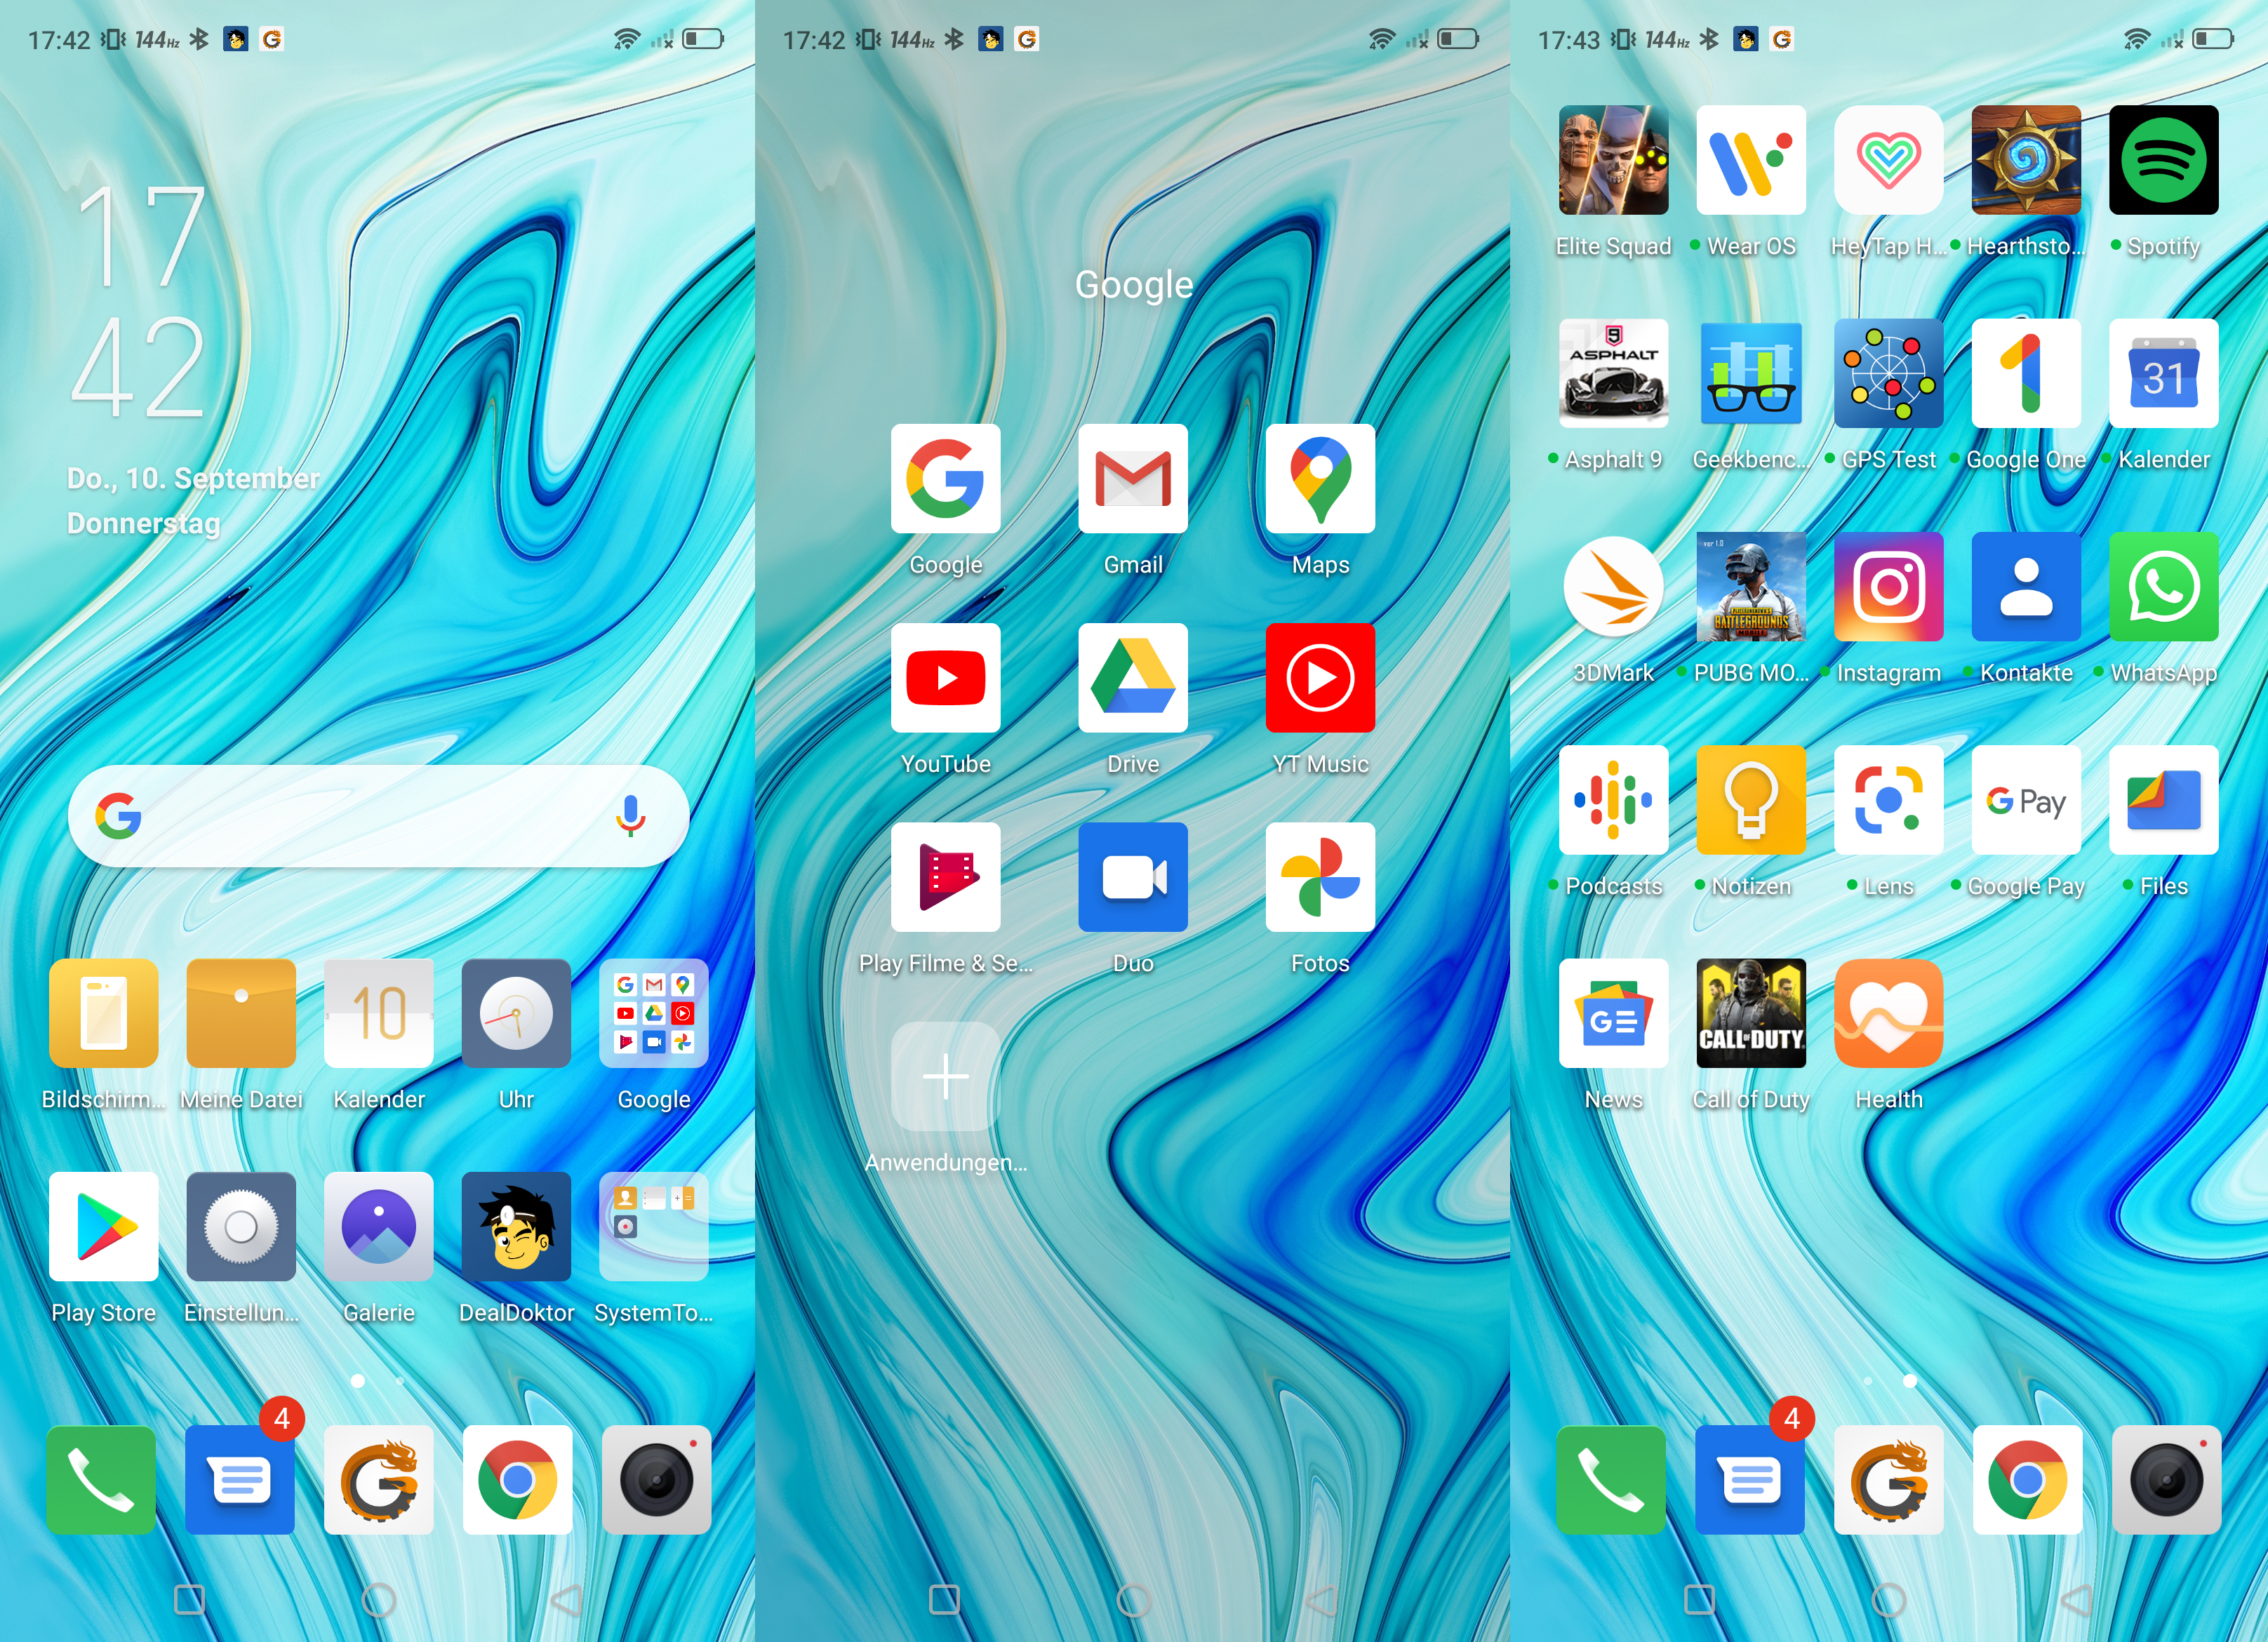The image size is (2268, 1642).
Task: Open the Google Pay app
Action: click(x=2026, y=800)
